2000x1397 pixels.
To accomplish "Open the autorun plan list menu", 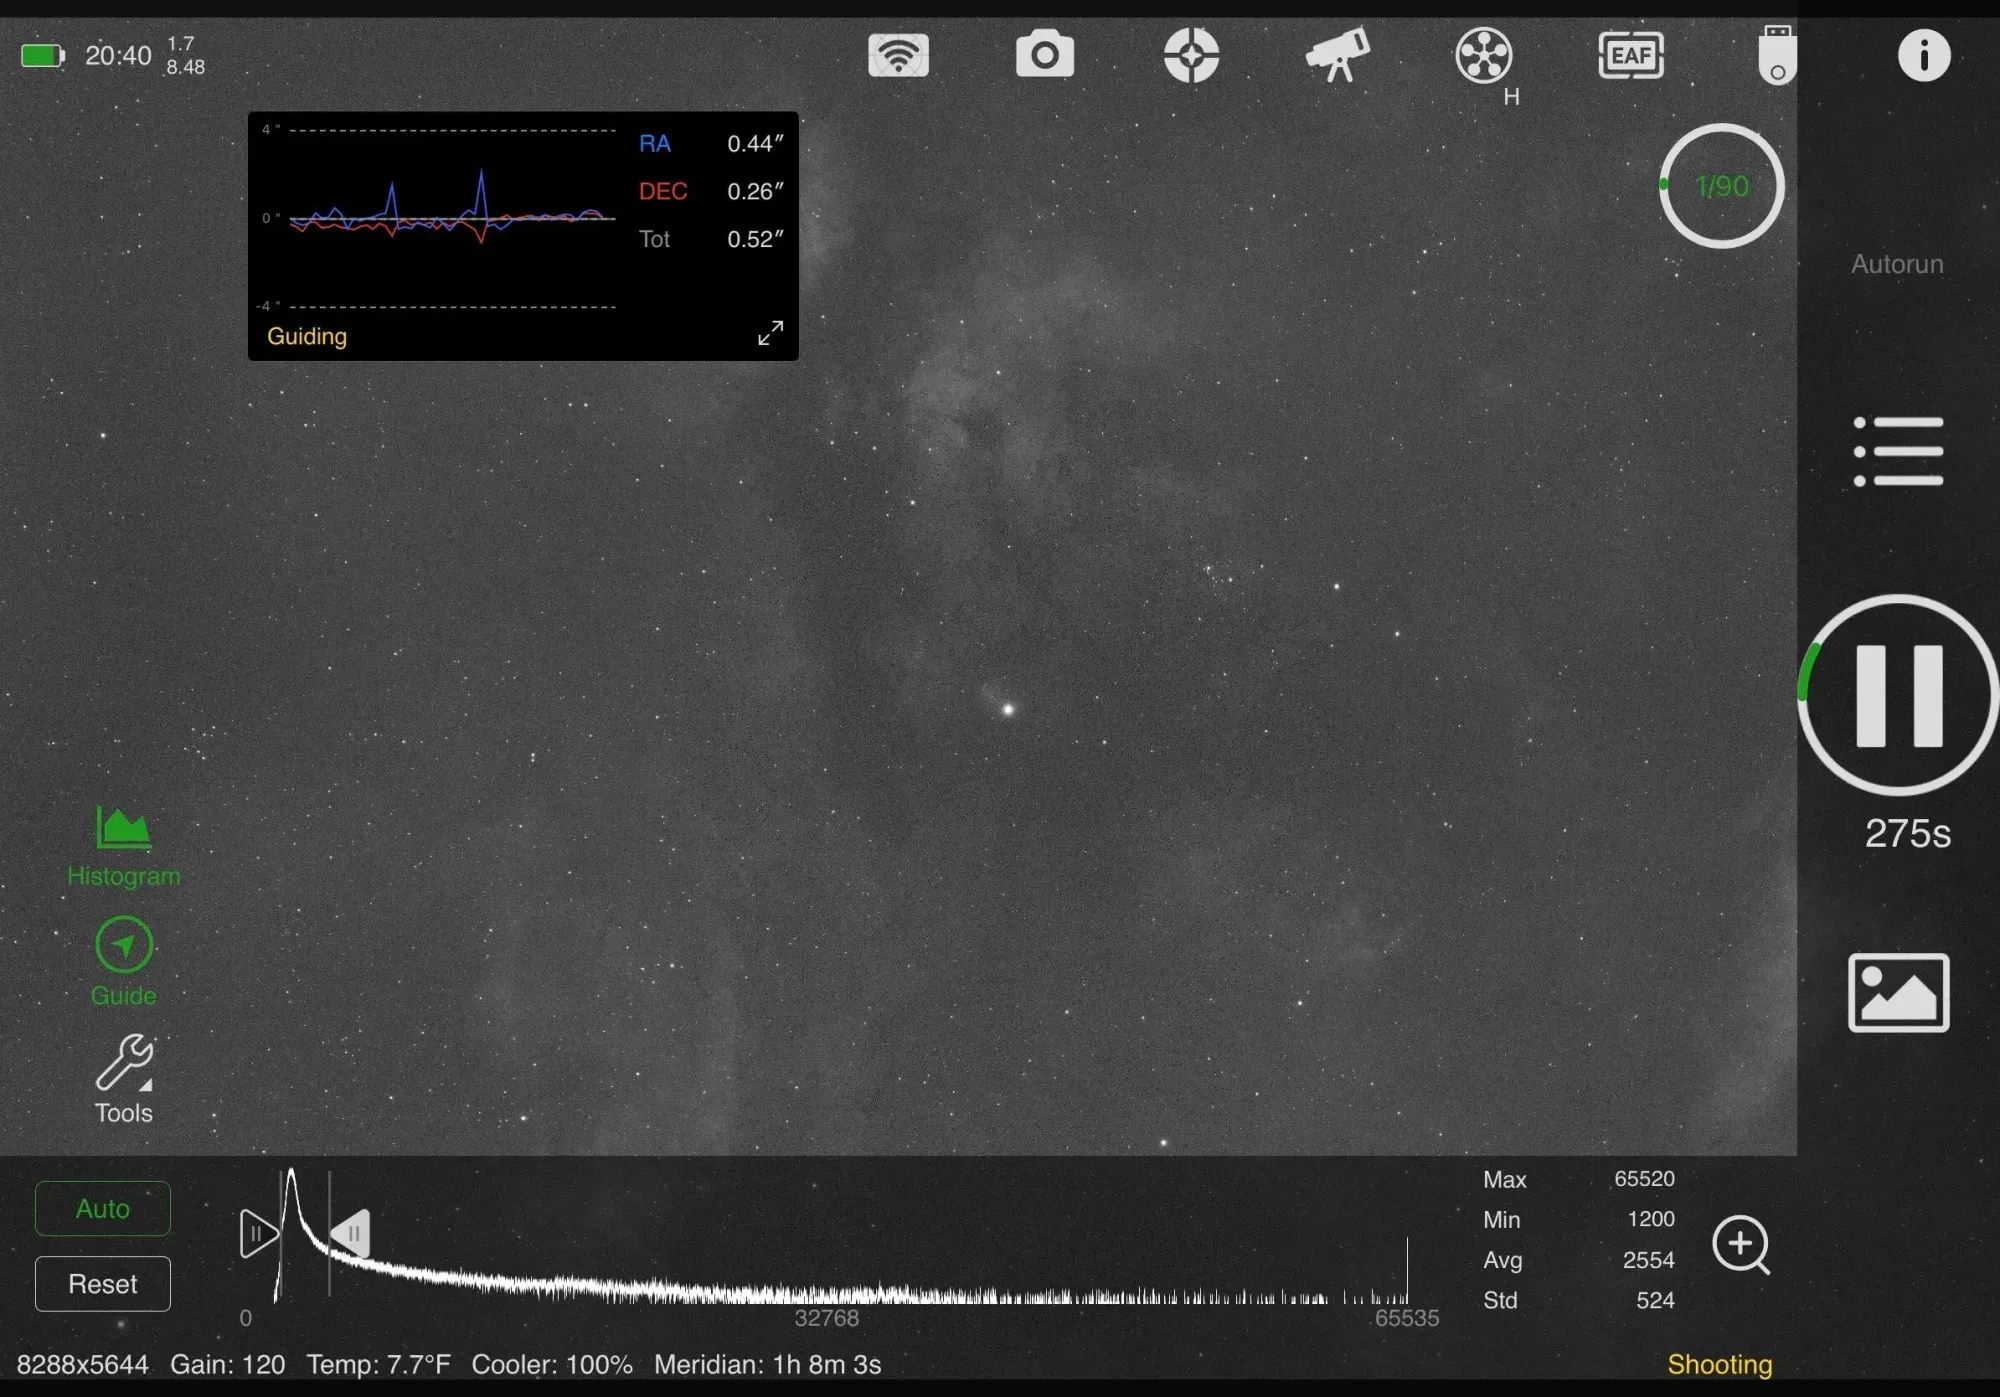I will pyautogui.click(x=1897, y=451).
